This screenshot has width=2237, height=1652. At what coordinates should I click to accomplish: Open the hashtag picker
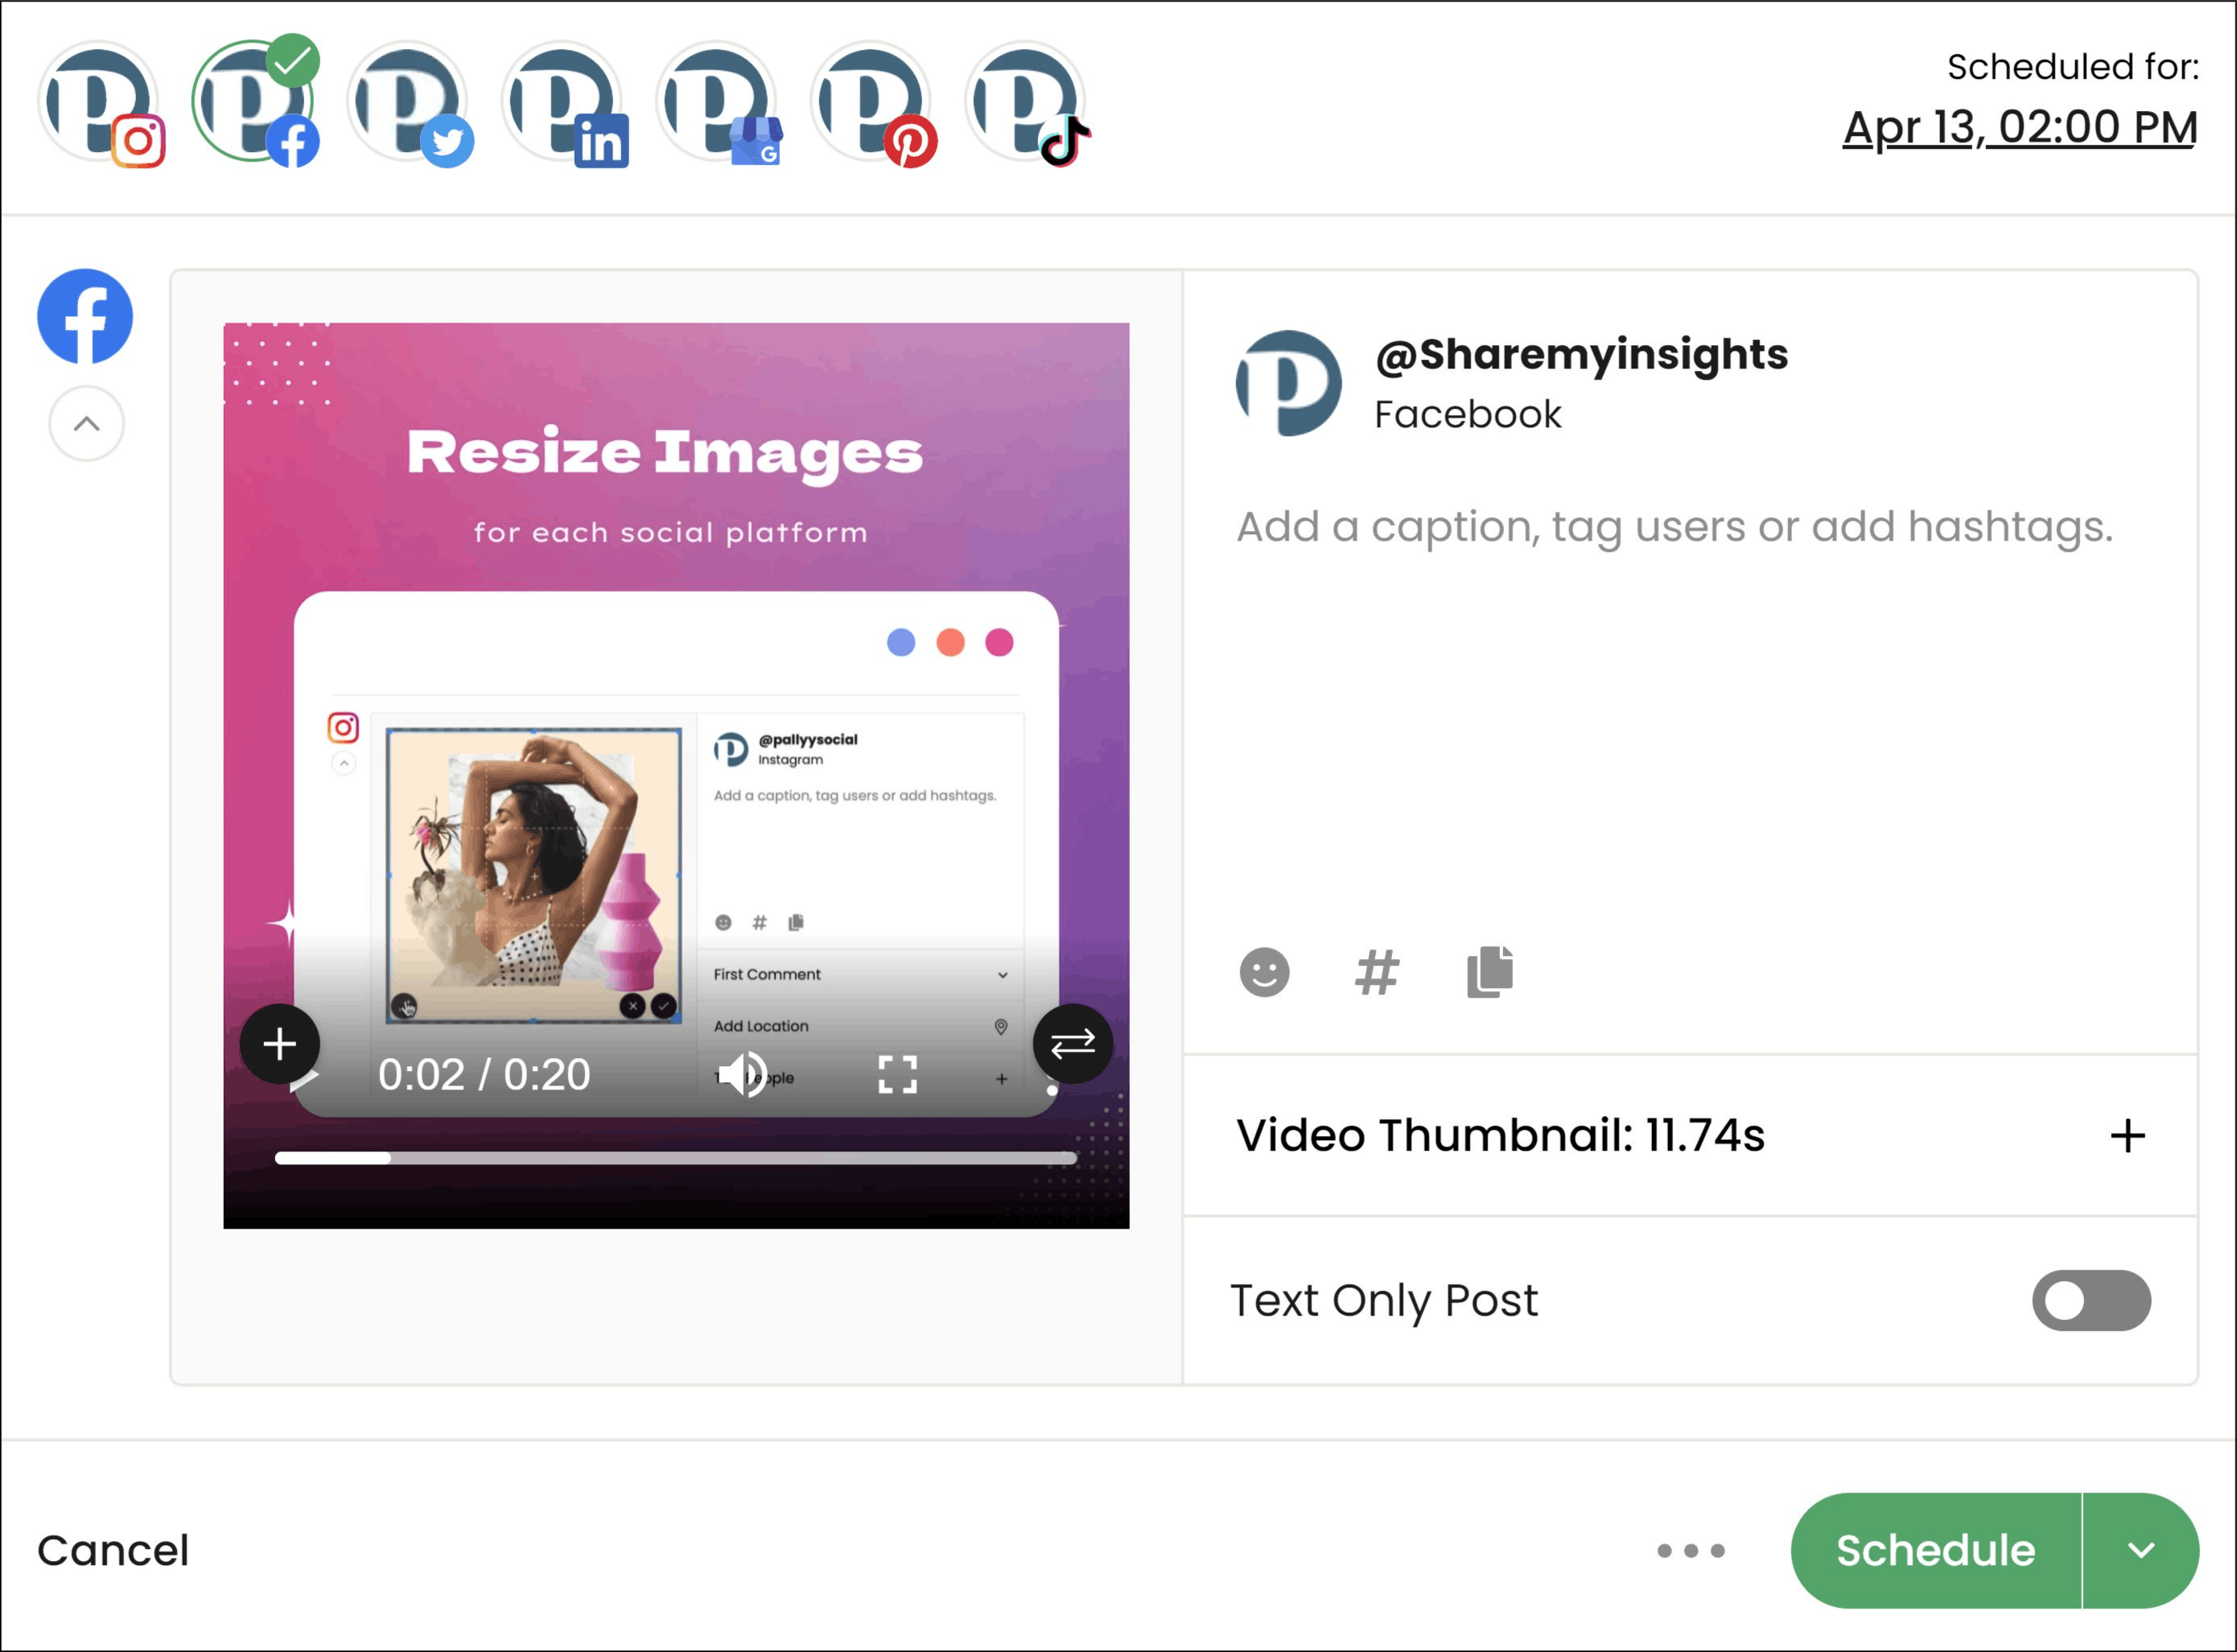tap(1377, 972)
